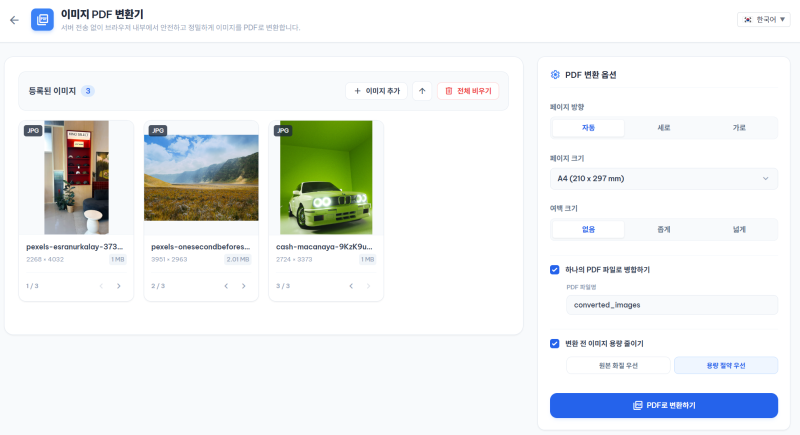800x435 pixels.
Task: Move image 3/3 left with previous arrow
Action: pyautogui.click(x=351, y=286)
